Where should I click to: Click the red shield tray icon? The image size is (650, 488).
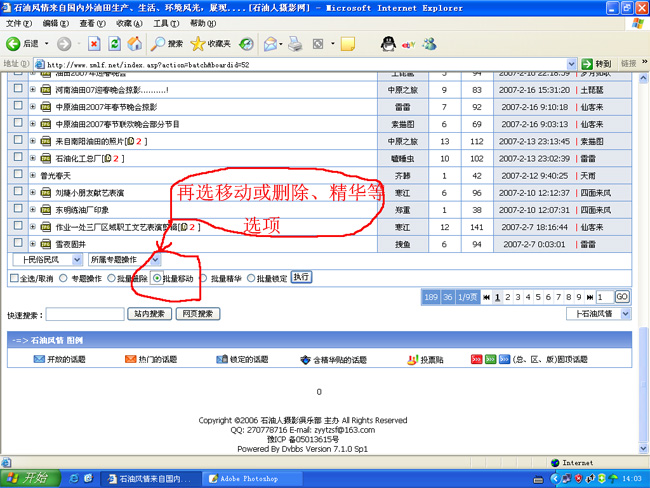578,478
